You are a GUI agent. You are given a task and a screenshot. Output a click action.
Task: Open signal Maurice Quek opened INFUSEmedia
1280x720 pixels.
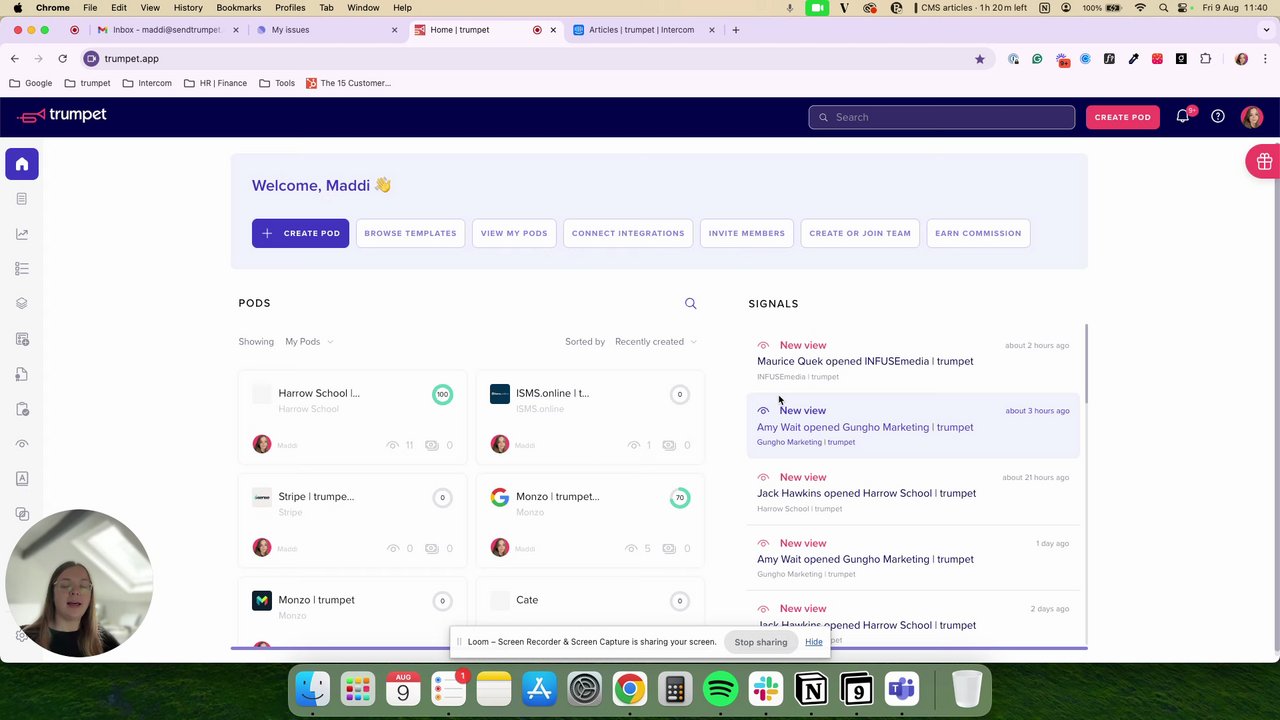[x=913, y=361]
